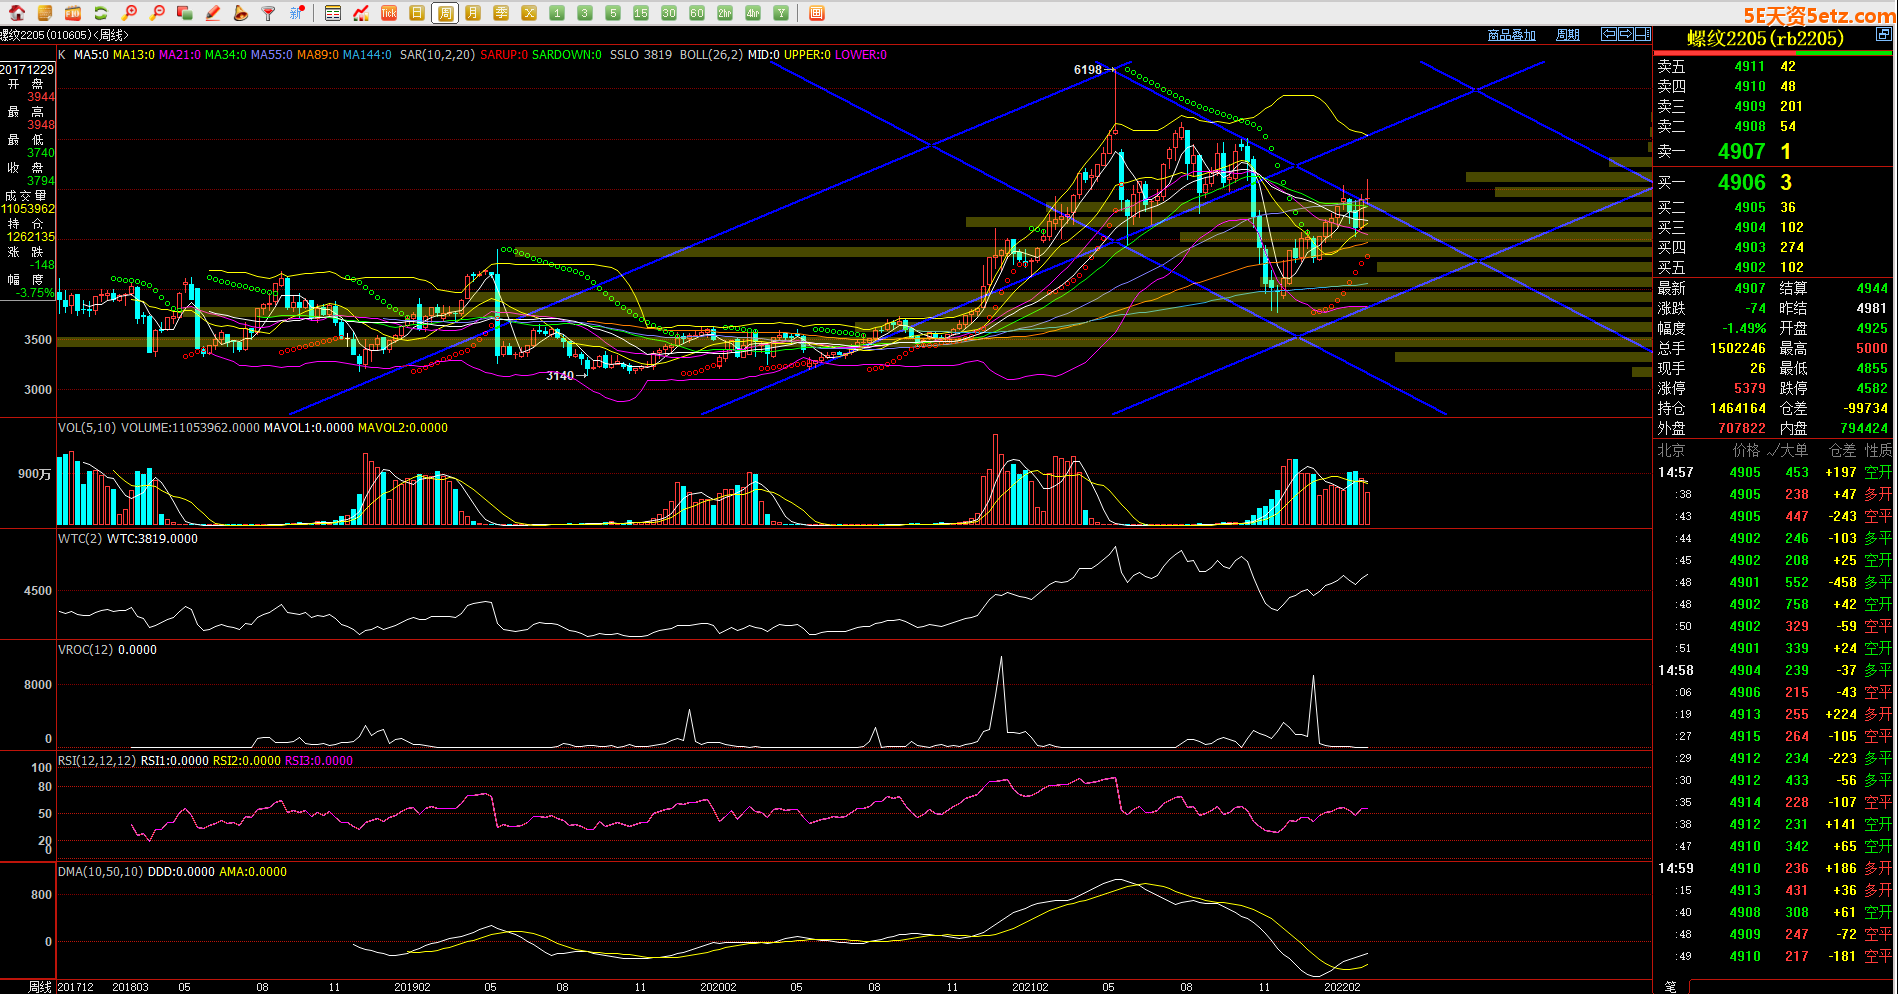
Task: Select the 15-minute period button
Action: pyautogui.click(x=641, y=13)
